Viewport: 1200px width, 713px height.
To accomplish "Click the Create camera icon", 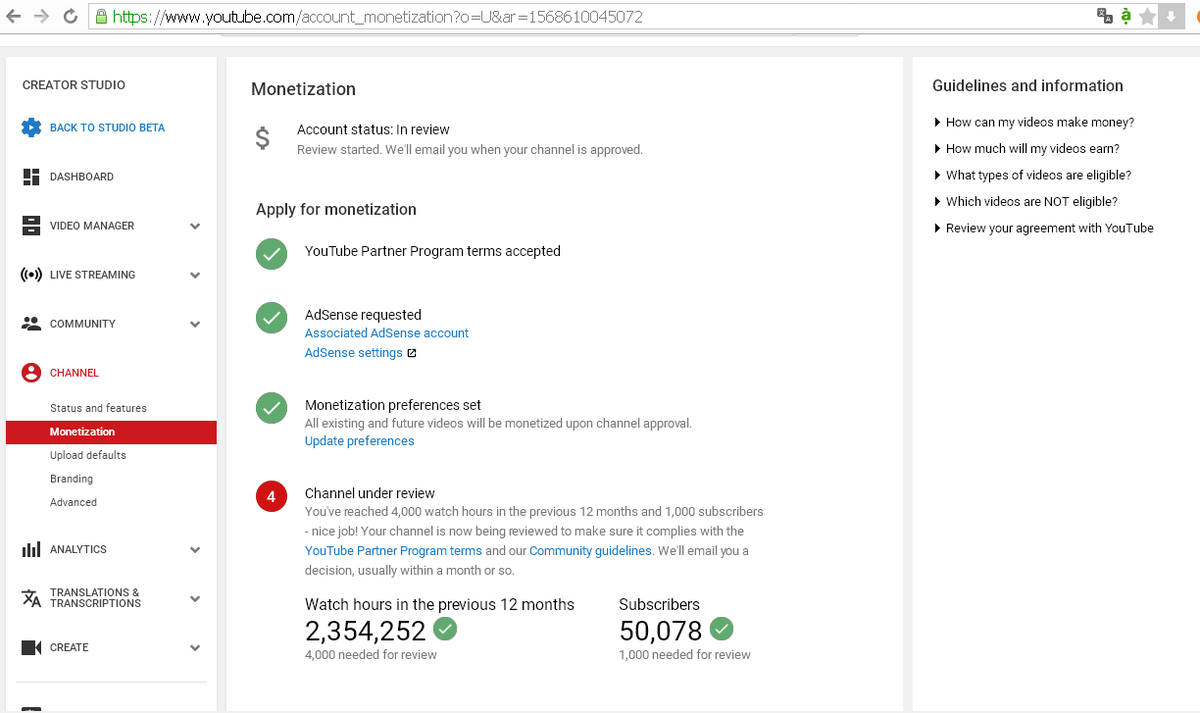I will click(31, 648).
